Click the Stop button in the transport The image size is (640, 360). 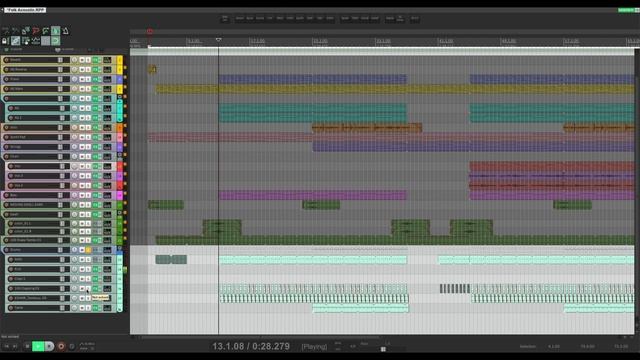tap(27, 347)
